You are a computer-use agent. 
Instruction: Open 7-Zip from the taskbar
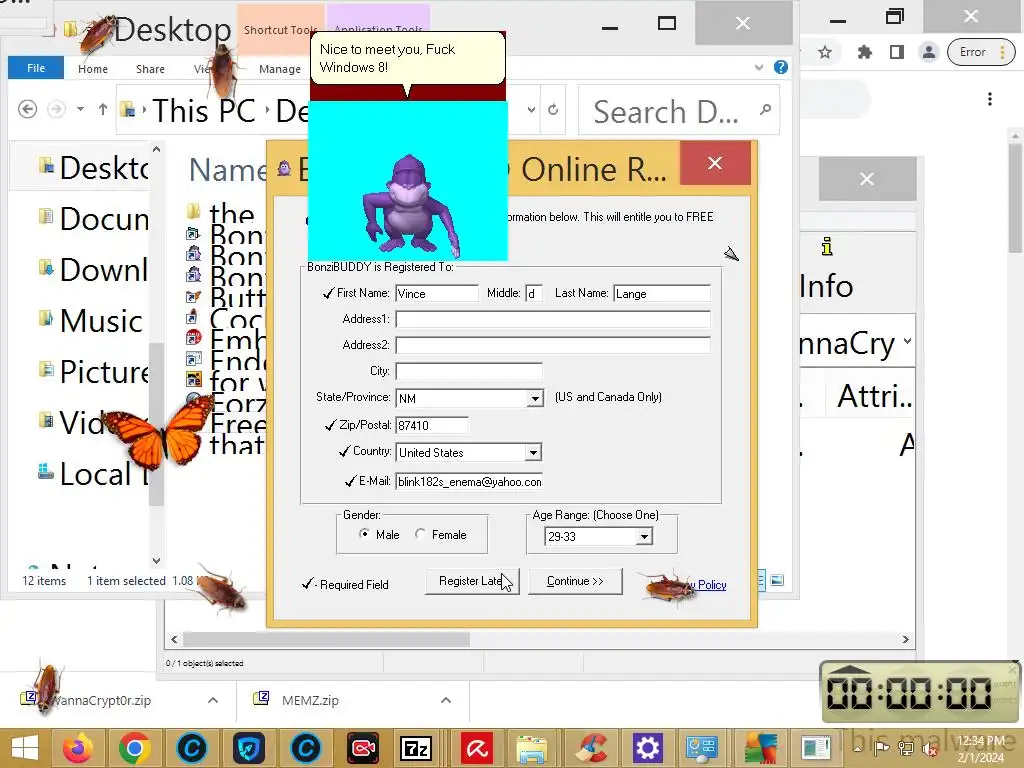[x=418, y=748]
